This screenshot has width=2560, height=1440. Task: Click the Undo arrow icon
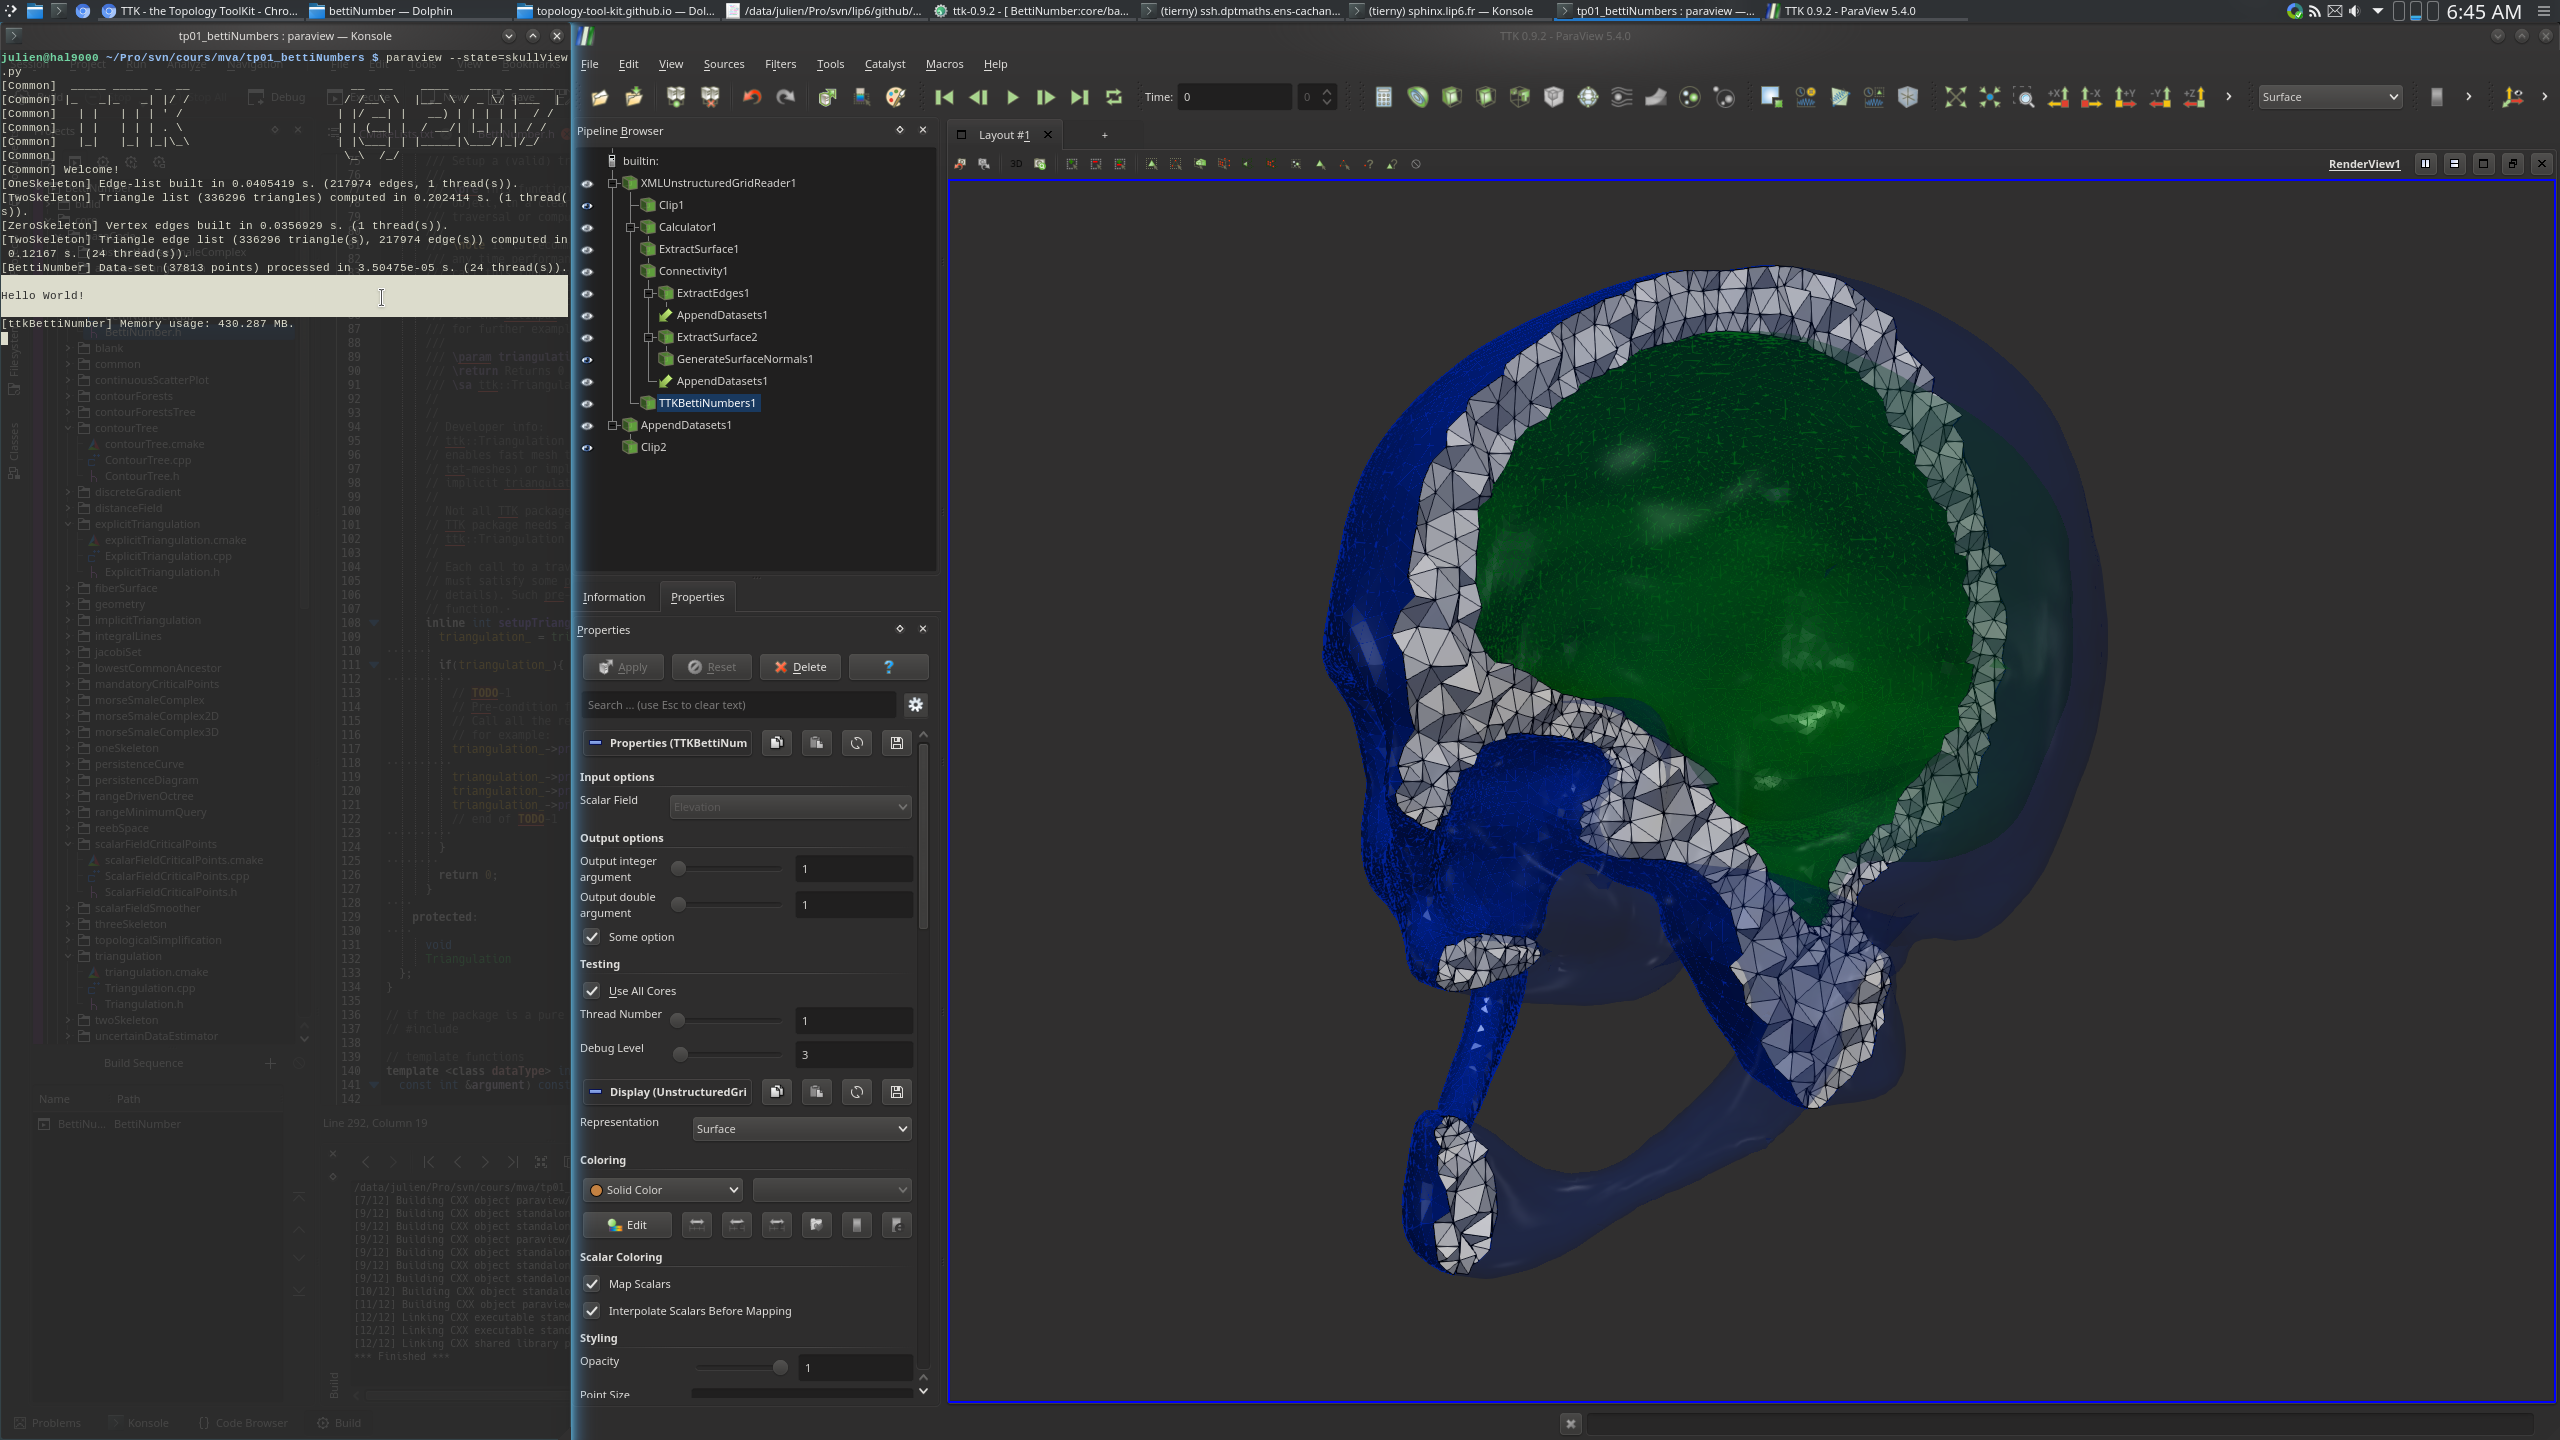click(752, 97)
